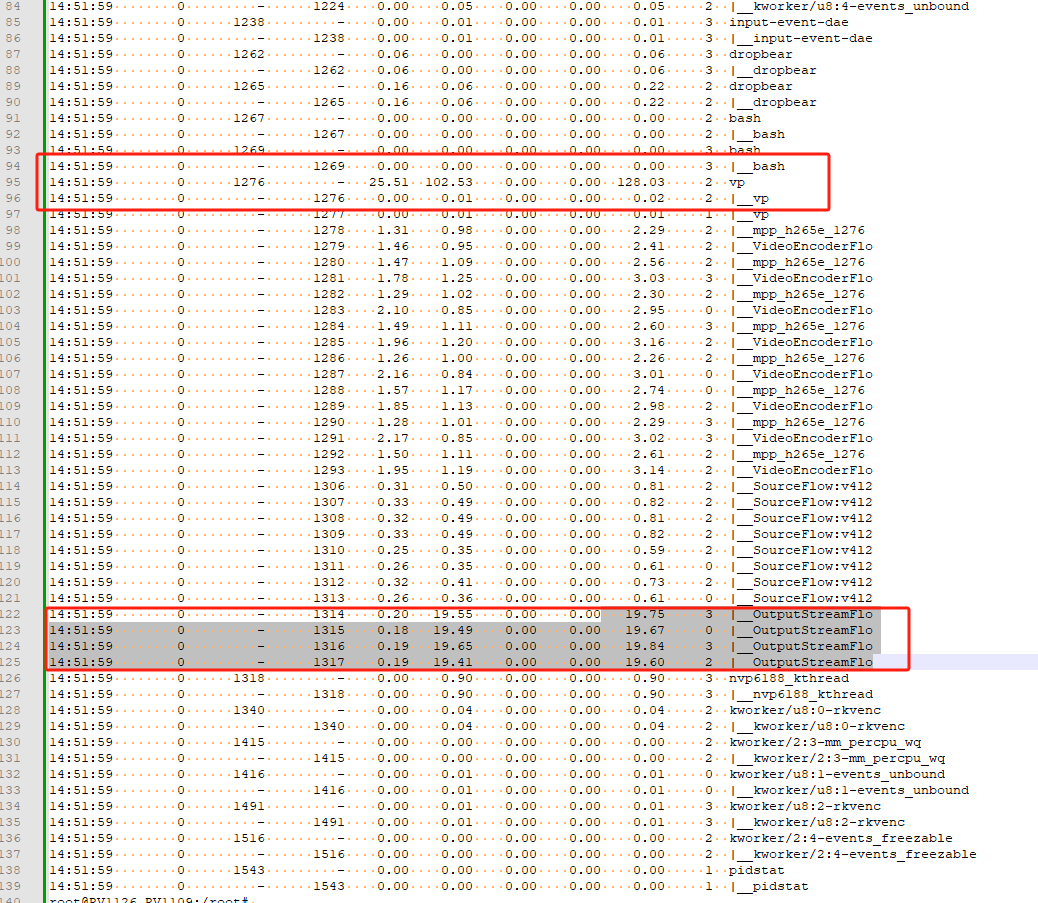Click kworker/u8:1-events_unbound on line 132
The image size is (1038, 903).
[x=837, y=774]
